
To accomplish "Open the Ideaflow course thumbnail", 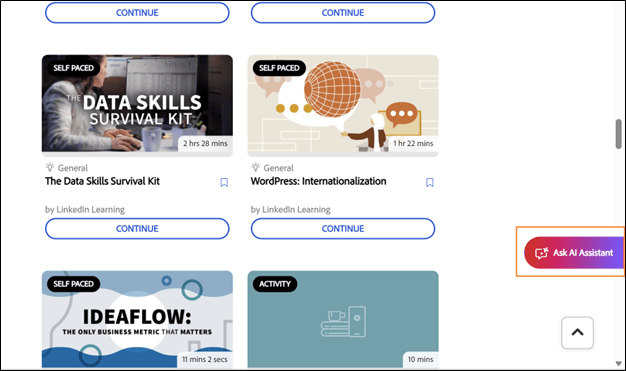I will point(137,319).
